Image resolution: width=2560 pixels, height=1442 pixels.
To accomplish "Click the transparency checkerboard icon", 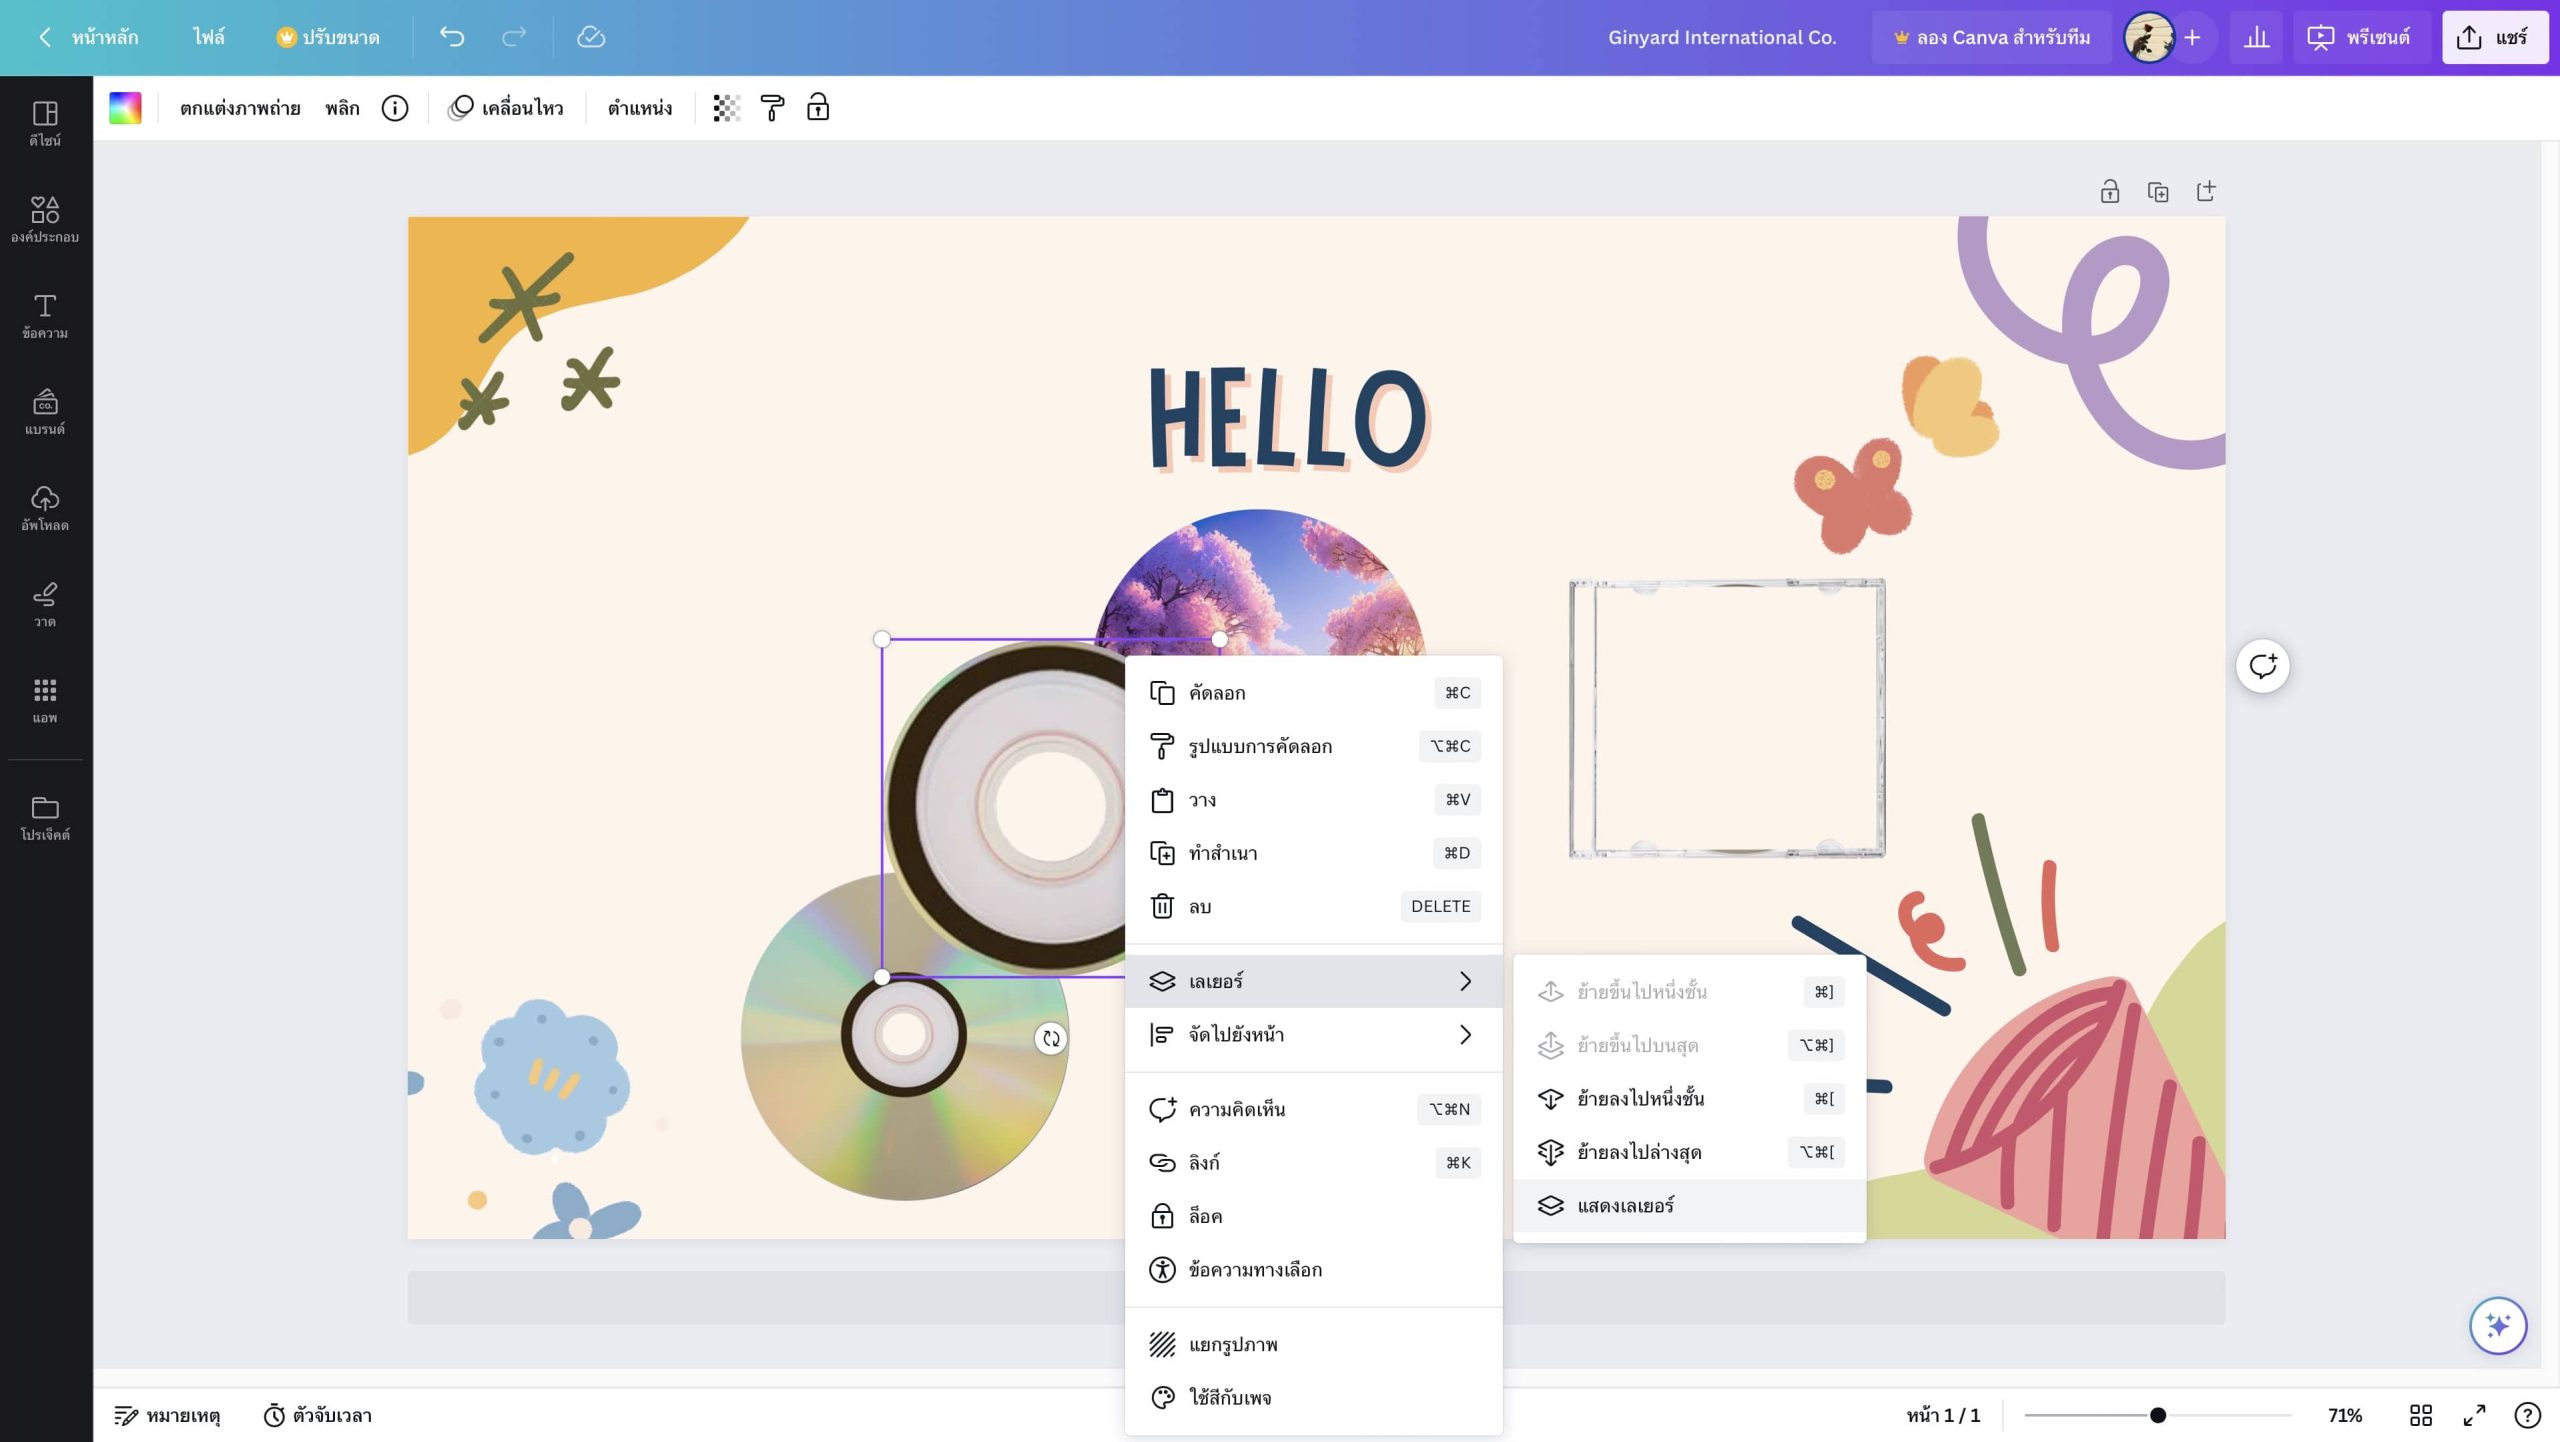I will tap(726, 108).
